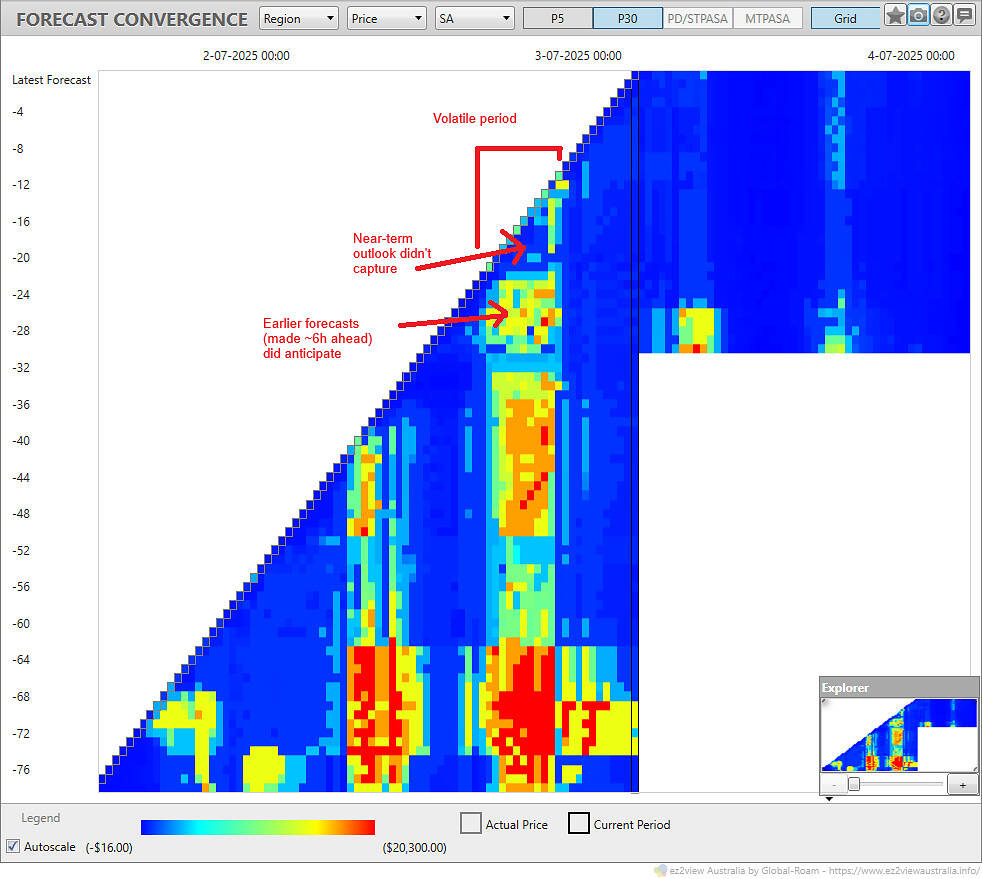Click the 'Legend' heading text

41,818
